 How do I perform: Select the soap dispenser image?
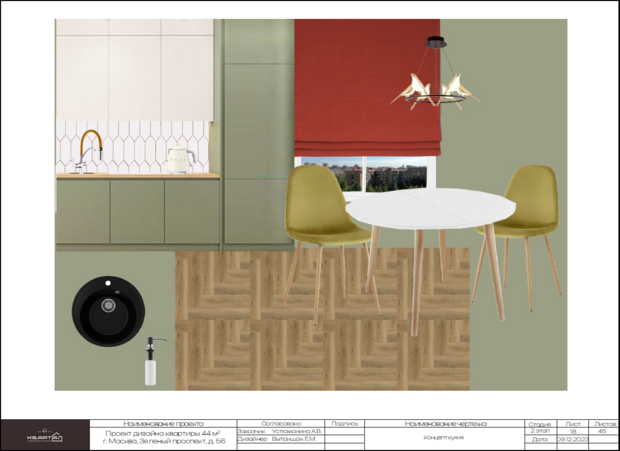click(151, 361)
